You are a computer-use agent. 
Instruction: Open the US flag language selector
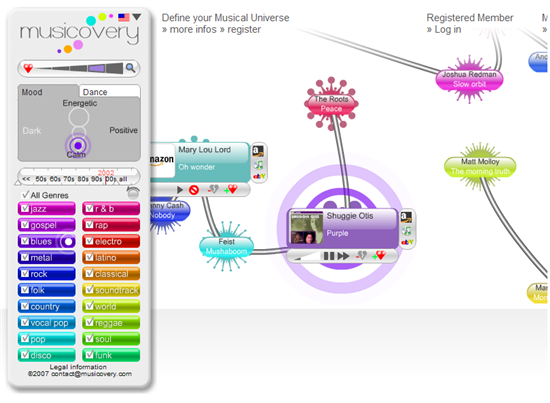[123, 17]
